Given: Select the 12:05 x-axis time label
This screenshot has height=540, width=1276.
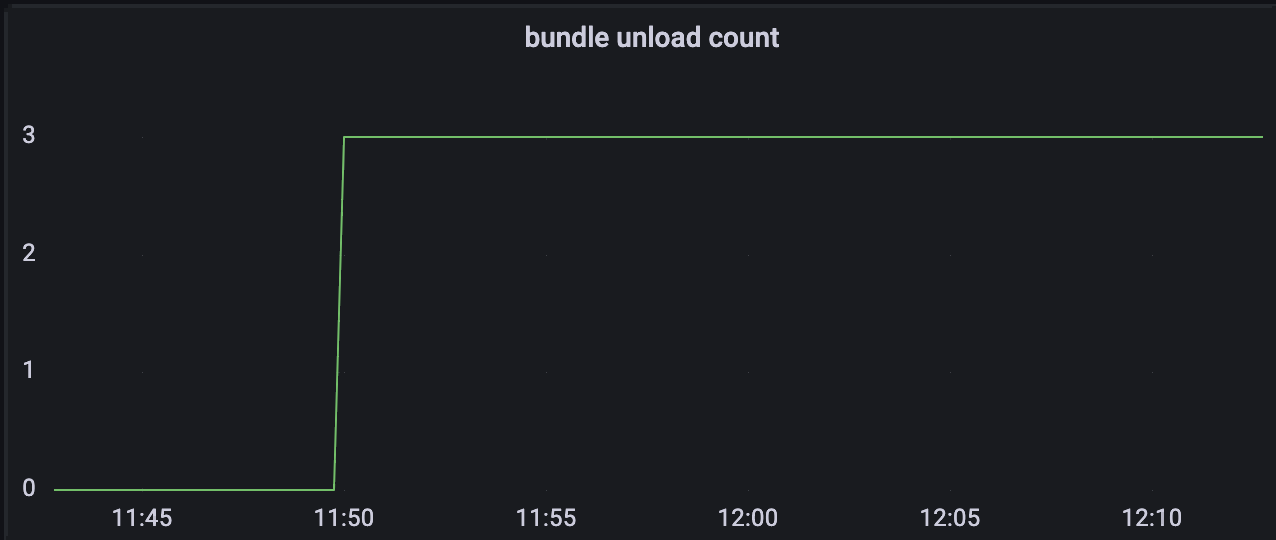Looking at the screenshot, I should [x=950, y=518].
